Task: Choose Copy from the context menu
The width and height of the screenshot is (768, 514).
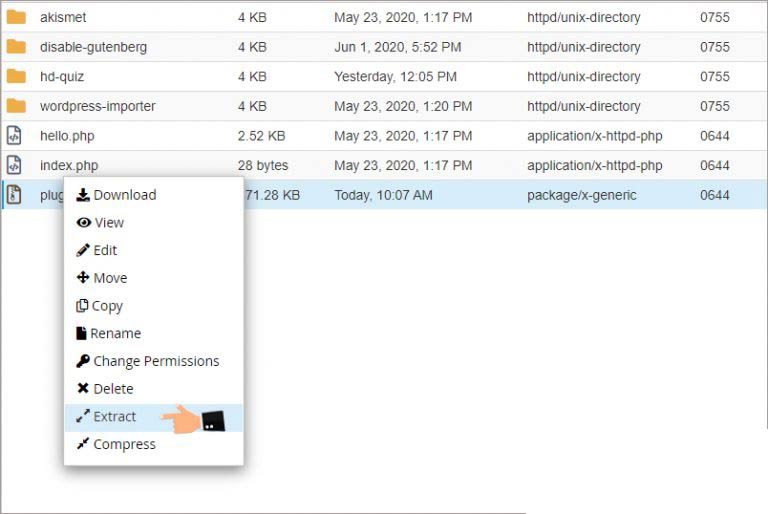Action: [153, 306]
